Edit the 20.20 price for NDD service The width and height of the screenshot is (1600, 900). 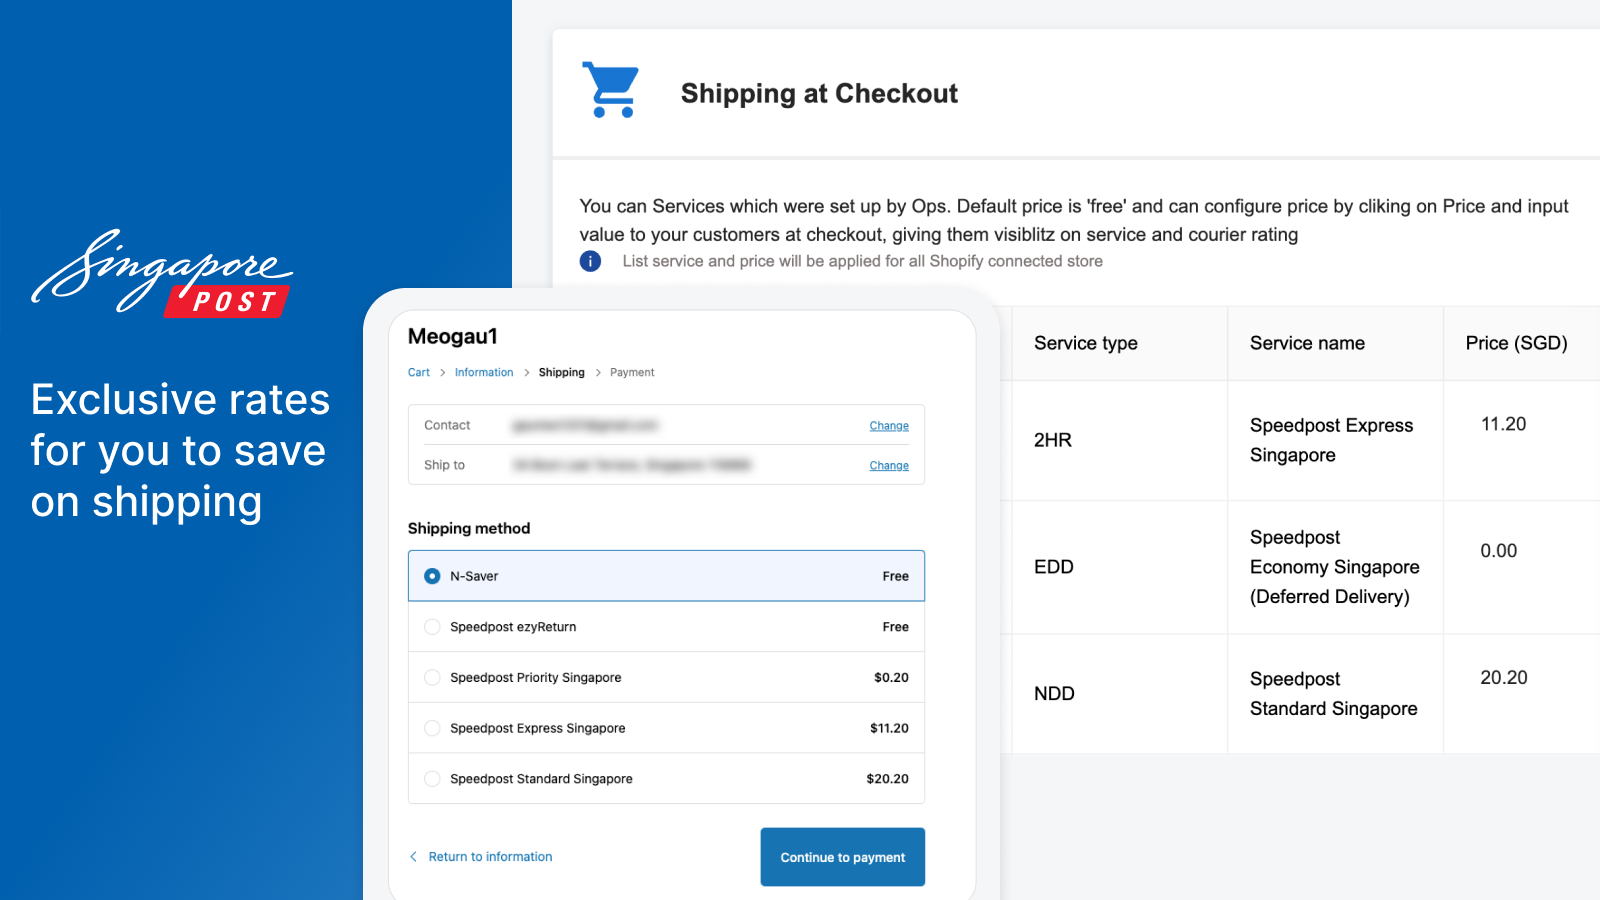1504,678
